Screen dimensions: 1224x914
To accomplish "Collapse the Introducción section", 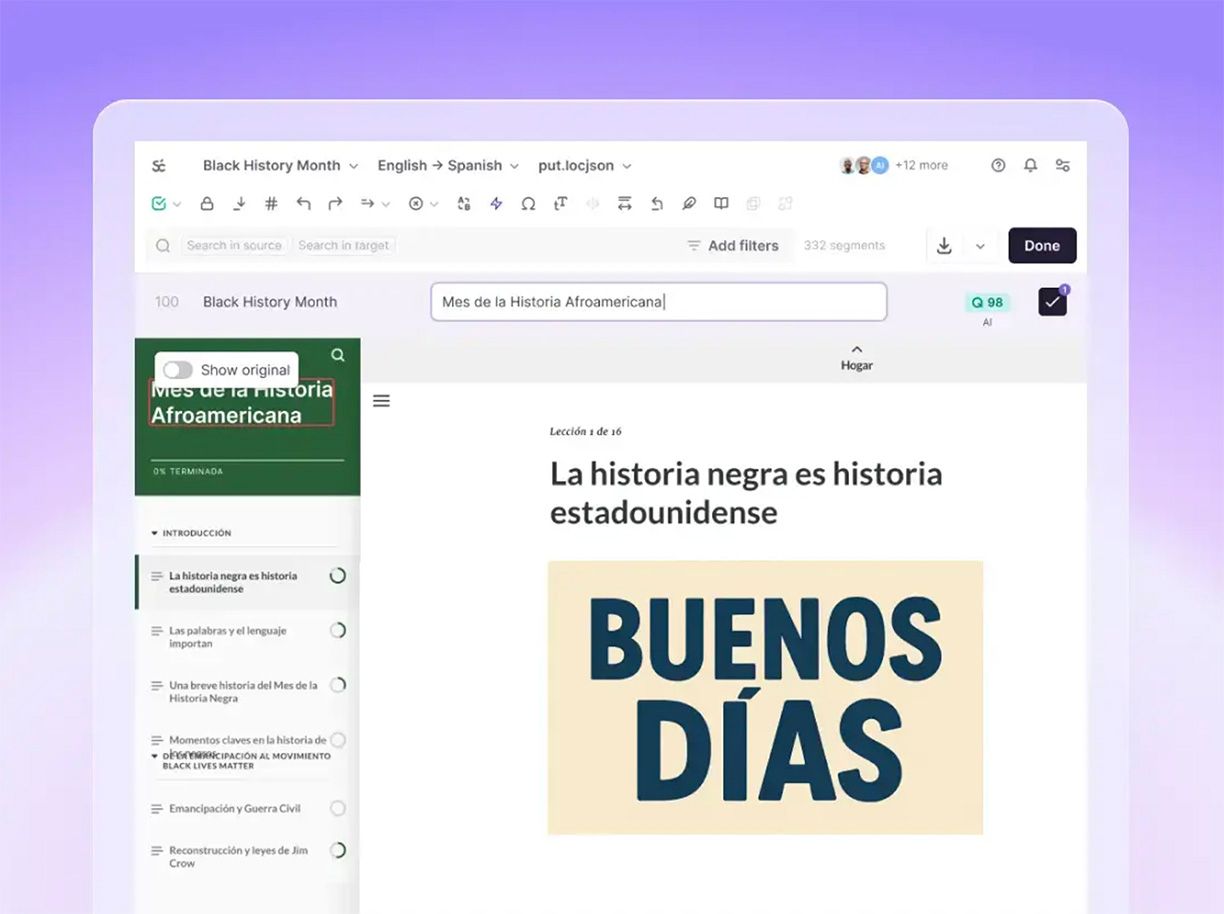I will pos(155,533).
